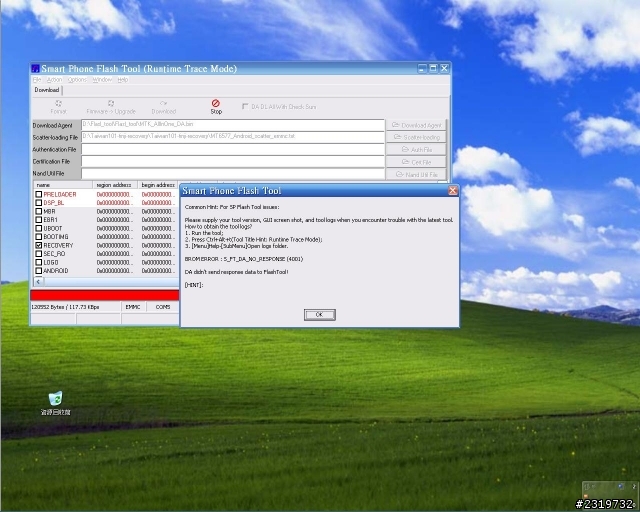Select the Download tab

pos(47,90)
